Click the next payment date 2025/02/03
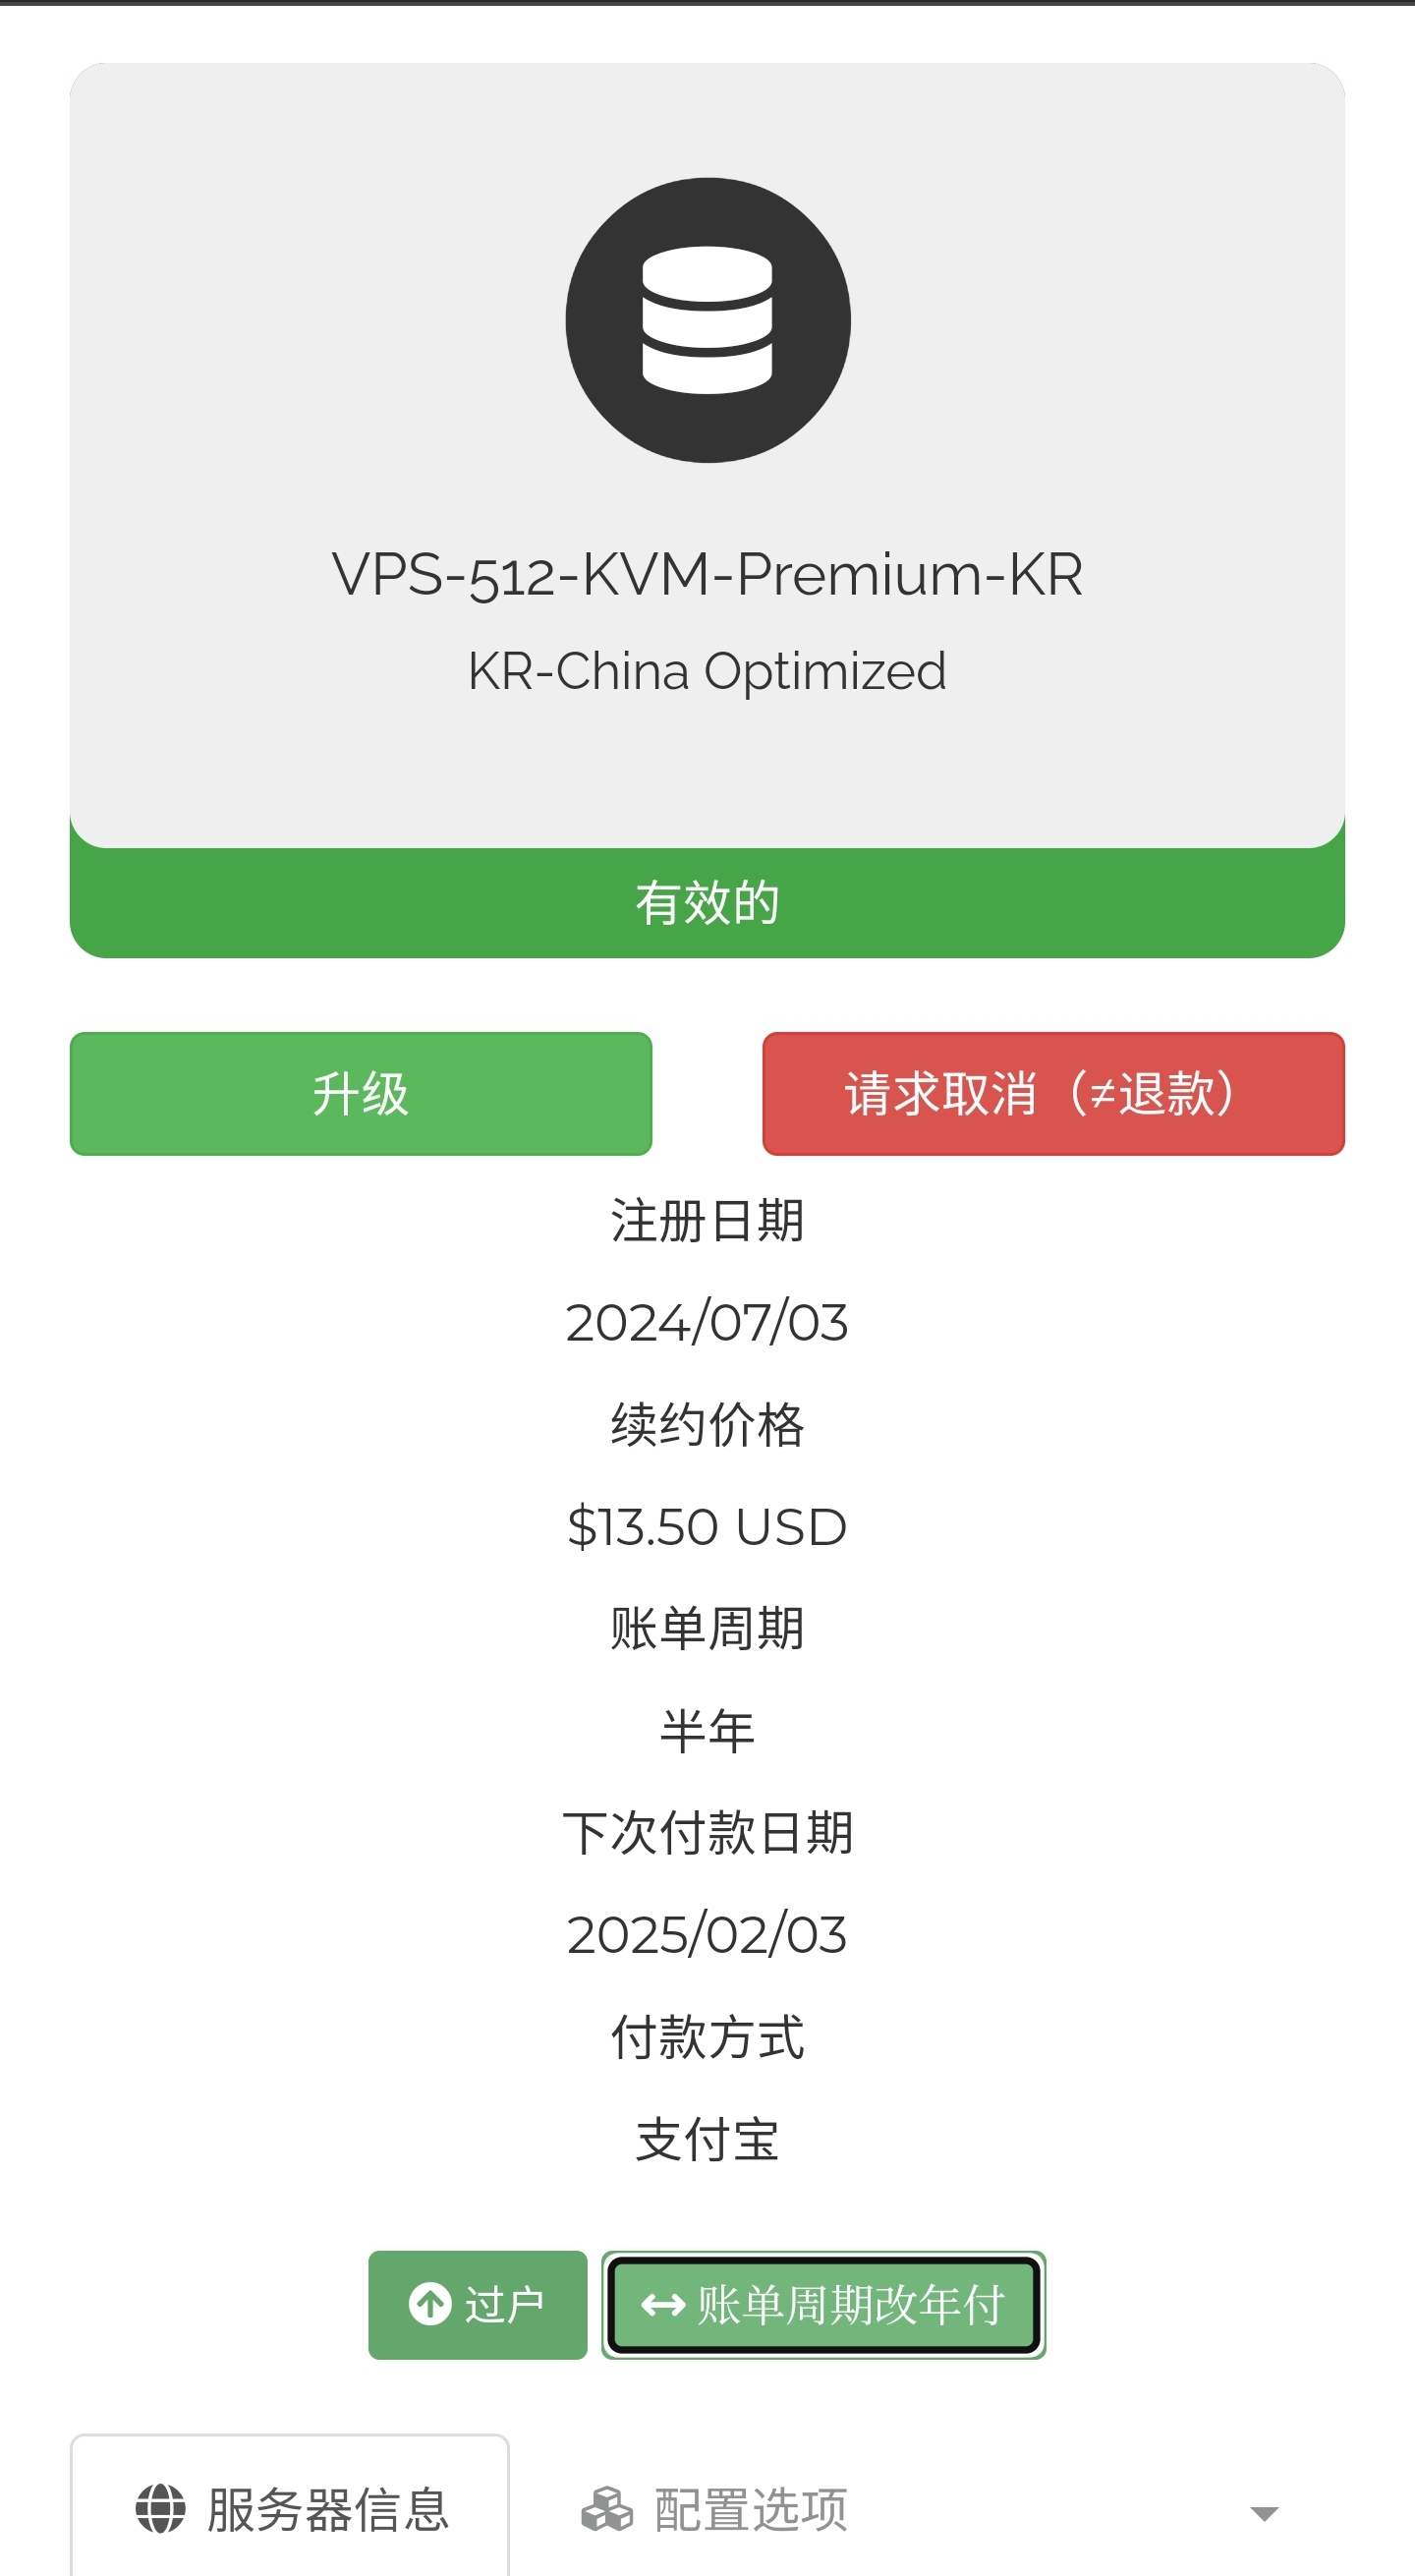Viewport: 1415px width, 2576px height. click(707, 1934)
